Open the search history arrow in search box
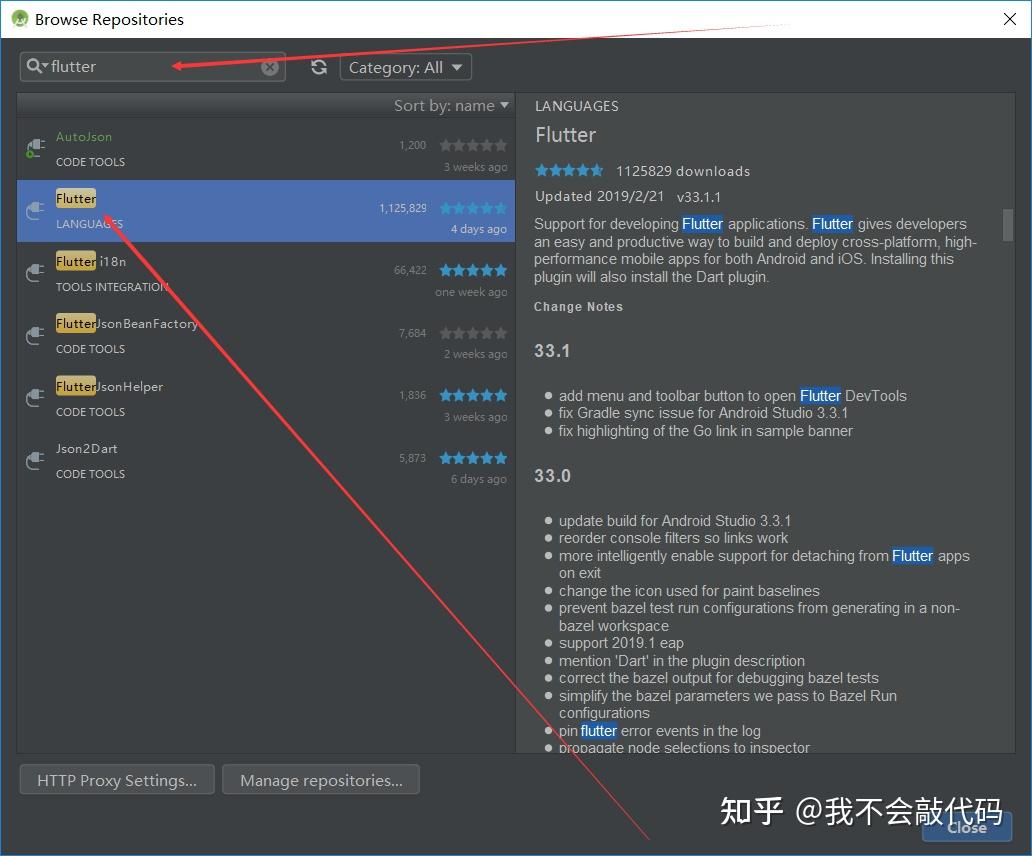Viewport: 1032px width, 856px height. (42, 65)
